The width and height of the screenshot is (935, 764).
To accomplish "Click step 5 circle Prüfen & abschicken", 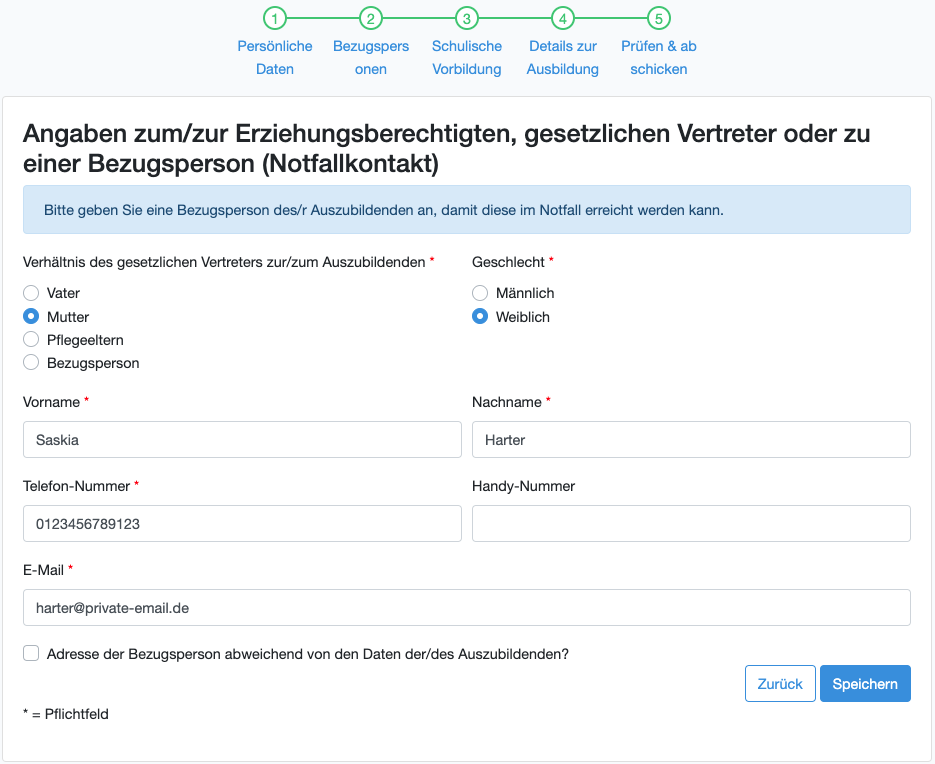I will click(658, 18).
